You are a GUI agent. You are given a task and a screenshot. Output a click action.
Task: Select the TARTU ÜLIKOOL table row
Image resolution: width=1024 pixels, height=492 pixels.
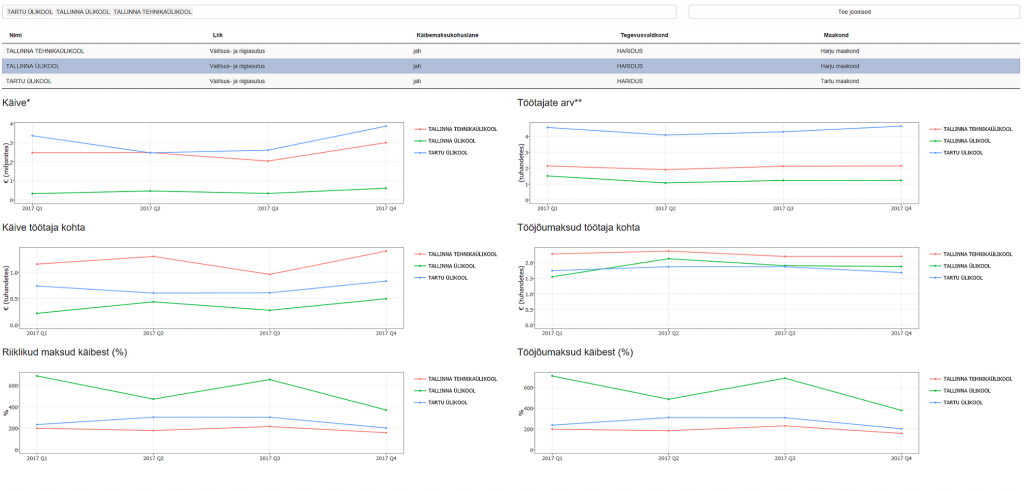pos(511,81)
